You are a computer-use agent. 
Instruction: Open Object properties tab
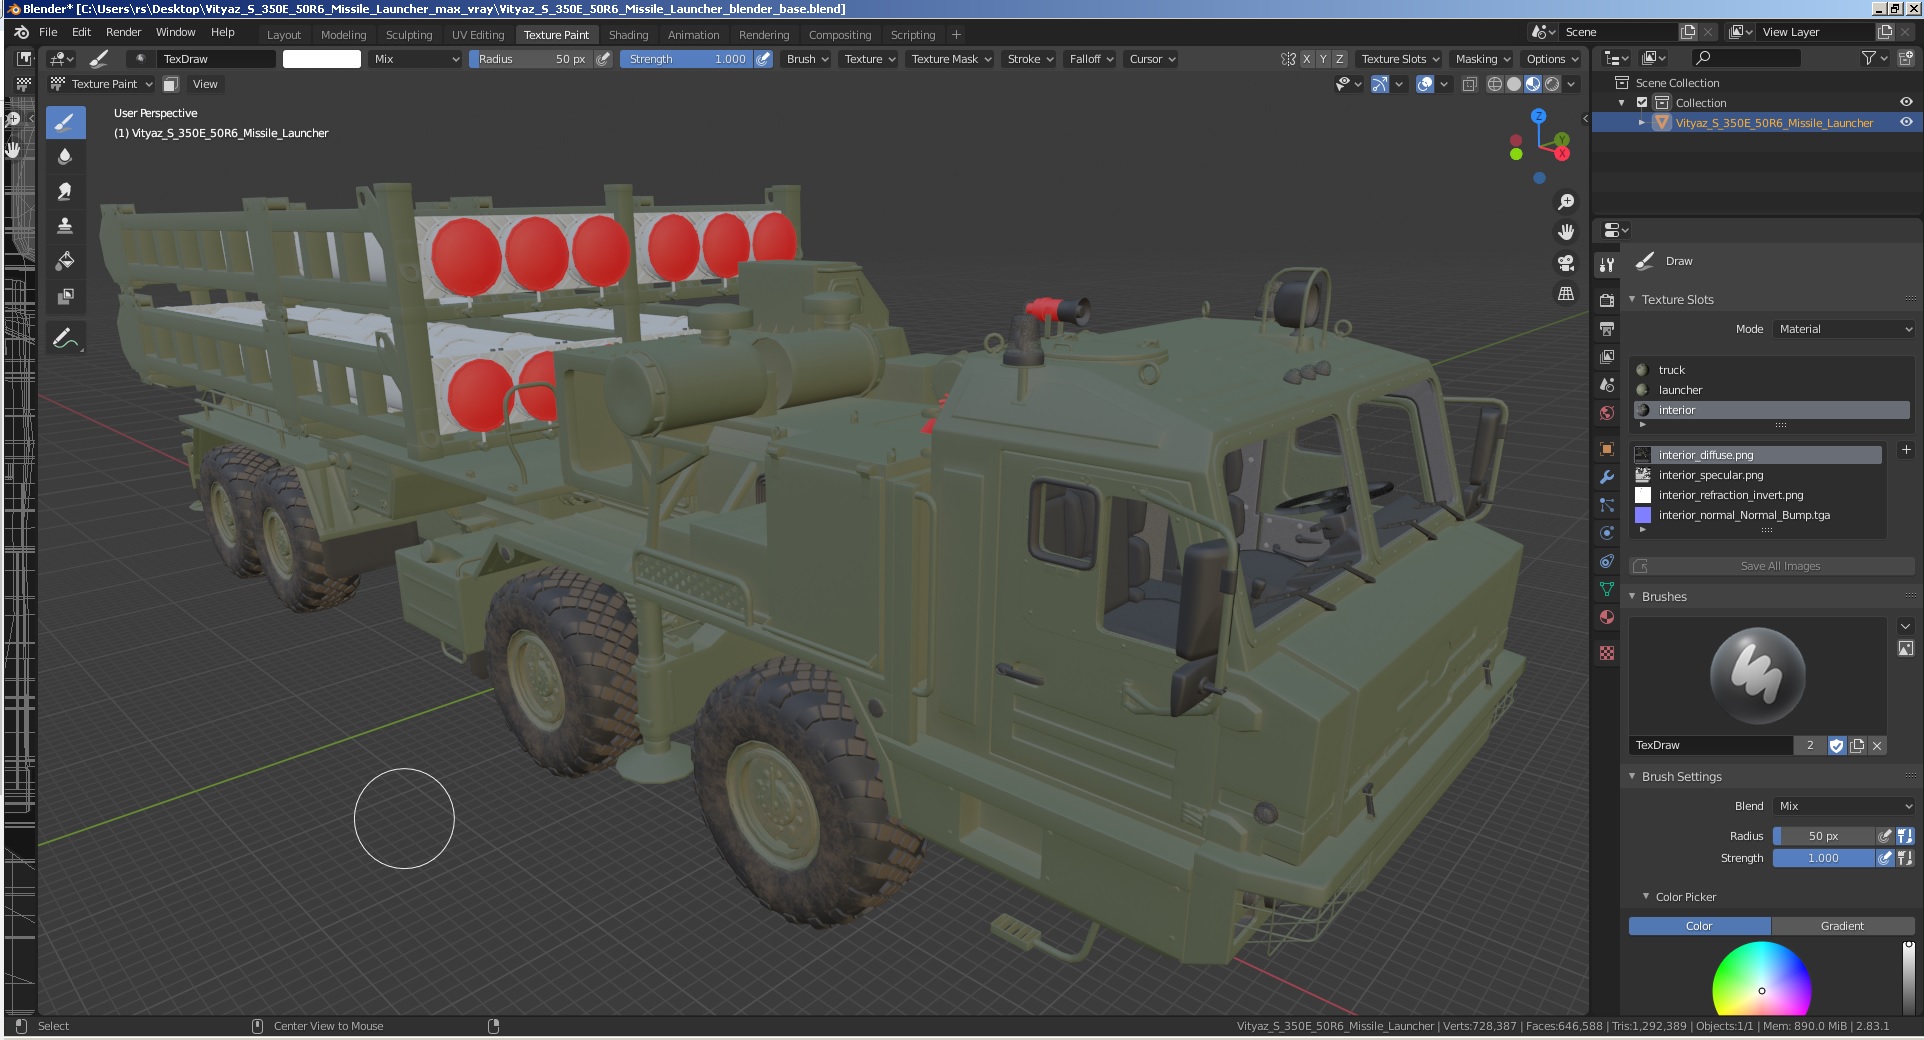click(x=1606, y=449)
